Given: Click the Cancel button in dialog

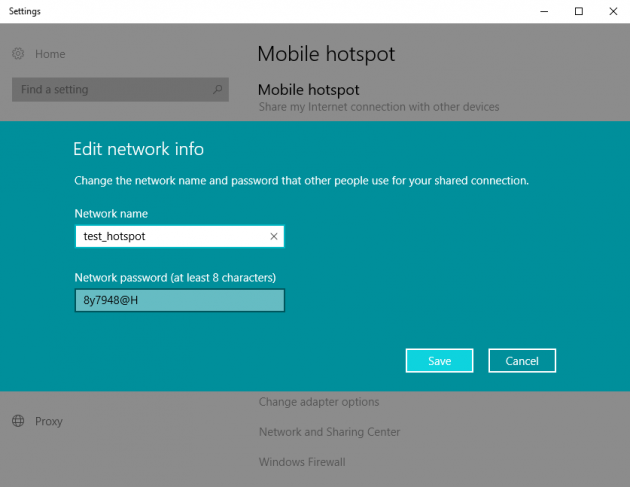Looking at the screenshot, I should [522, 360].
